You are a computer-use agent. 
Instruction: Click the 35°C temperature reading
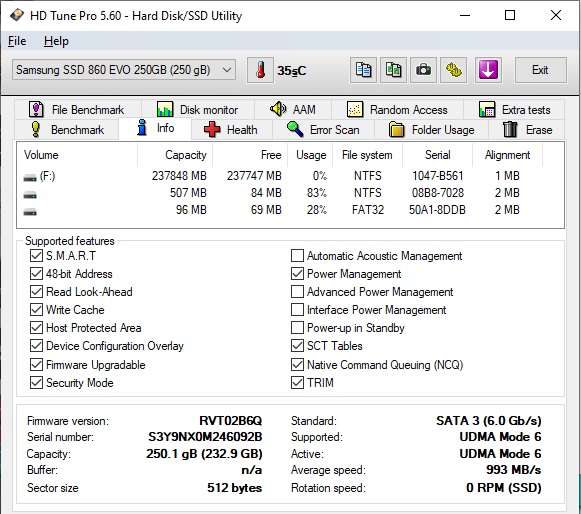pyautogui.click(x=292, y=70)
